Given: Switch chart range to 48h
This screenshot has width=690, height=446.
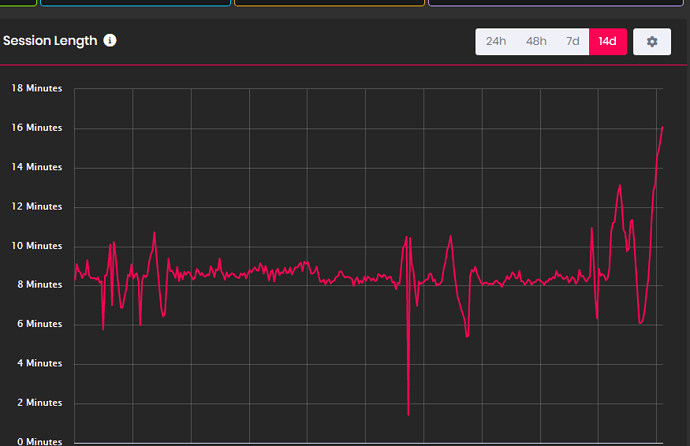Looking at the screenshot, I should [x=536, y=42].
